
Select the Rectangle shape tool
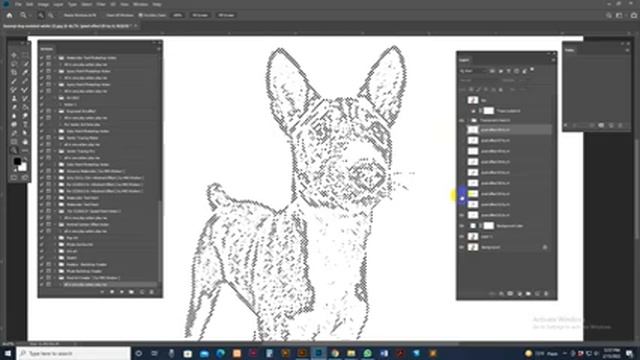coord(14,142)
